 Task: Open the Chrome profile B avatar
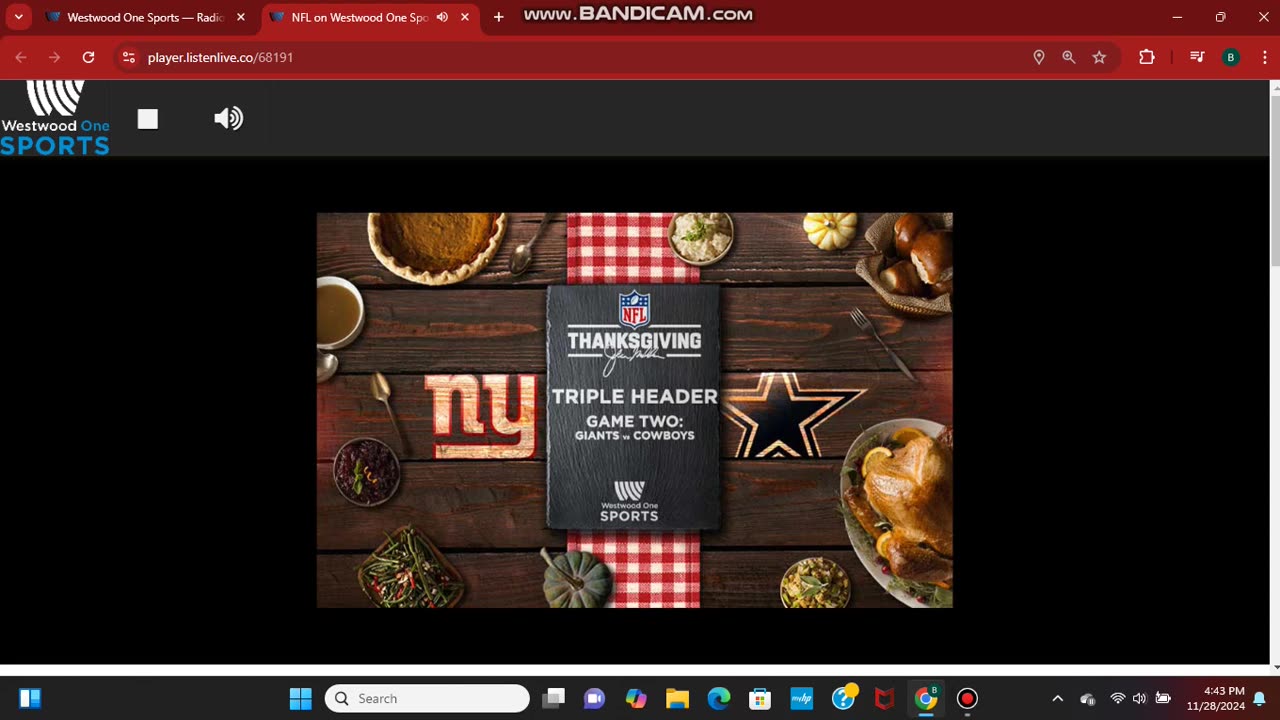(1231, 57)
